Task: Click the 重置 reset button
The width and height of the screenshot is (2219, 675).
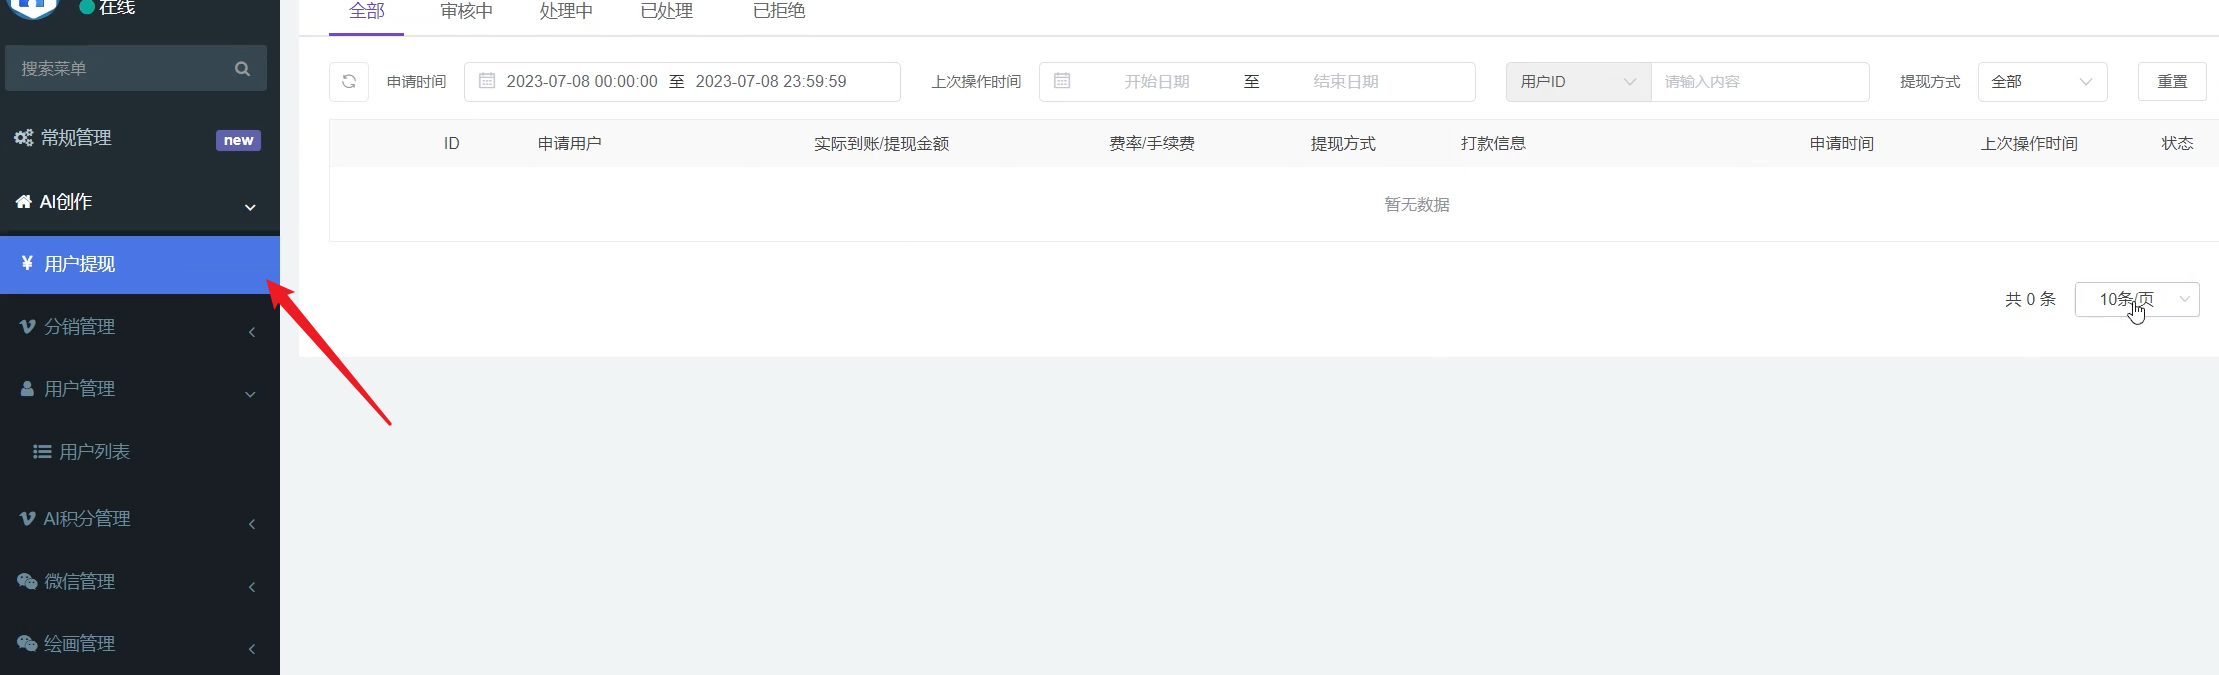Action: 2172,82
